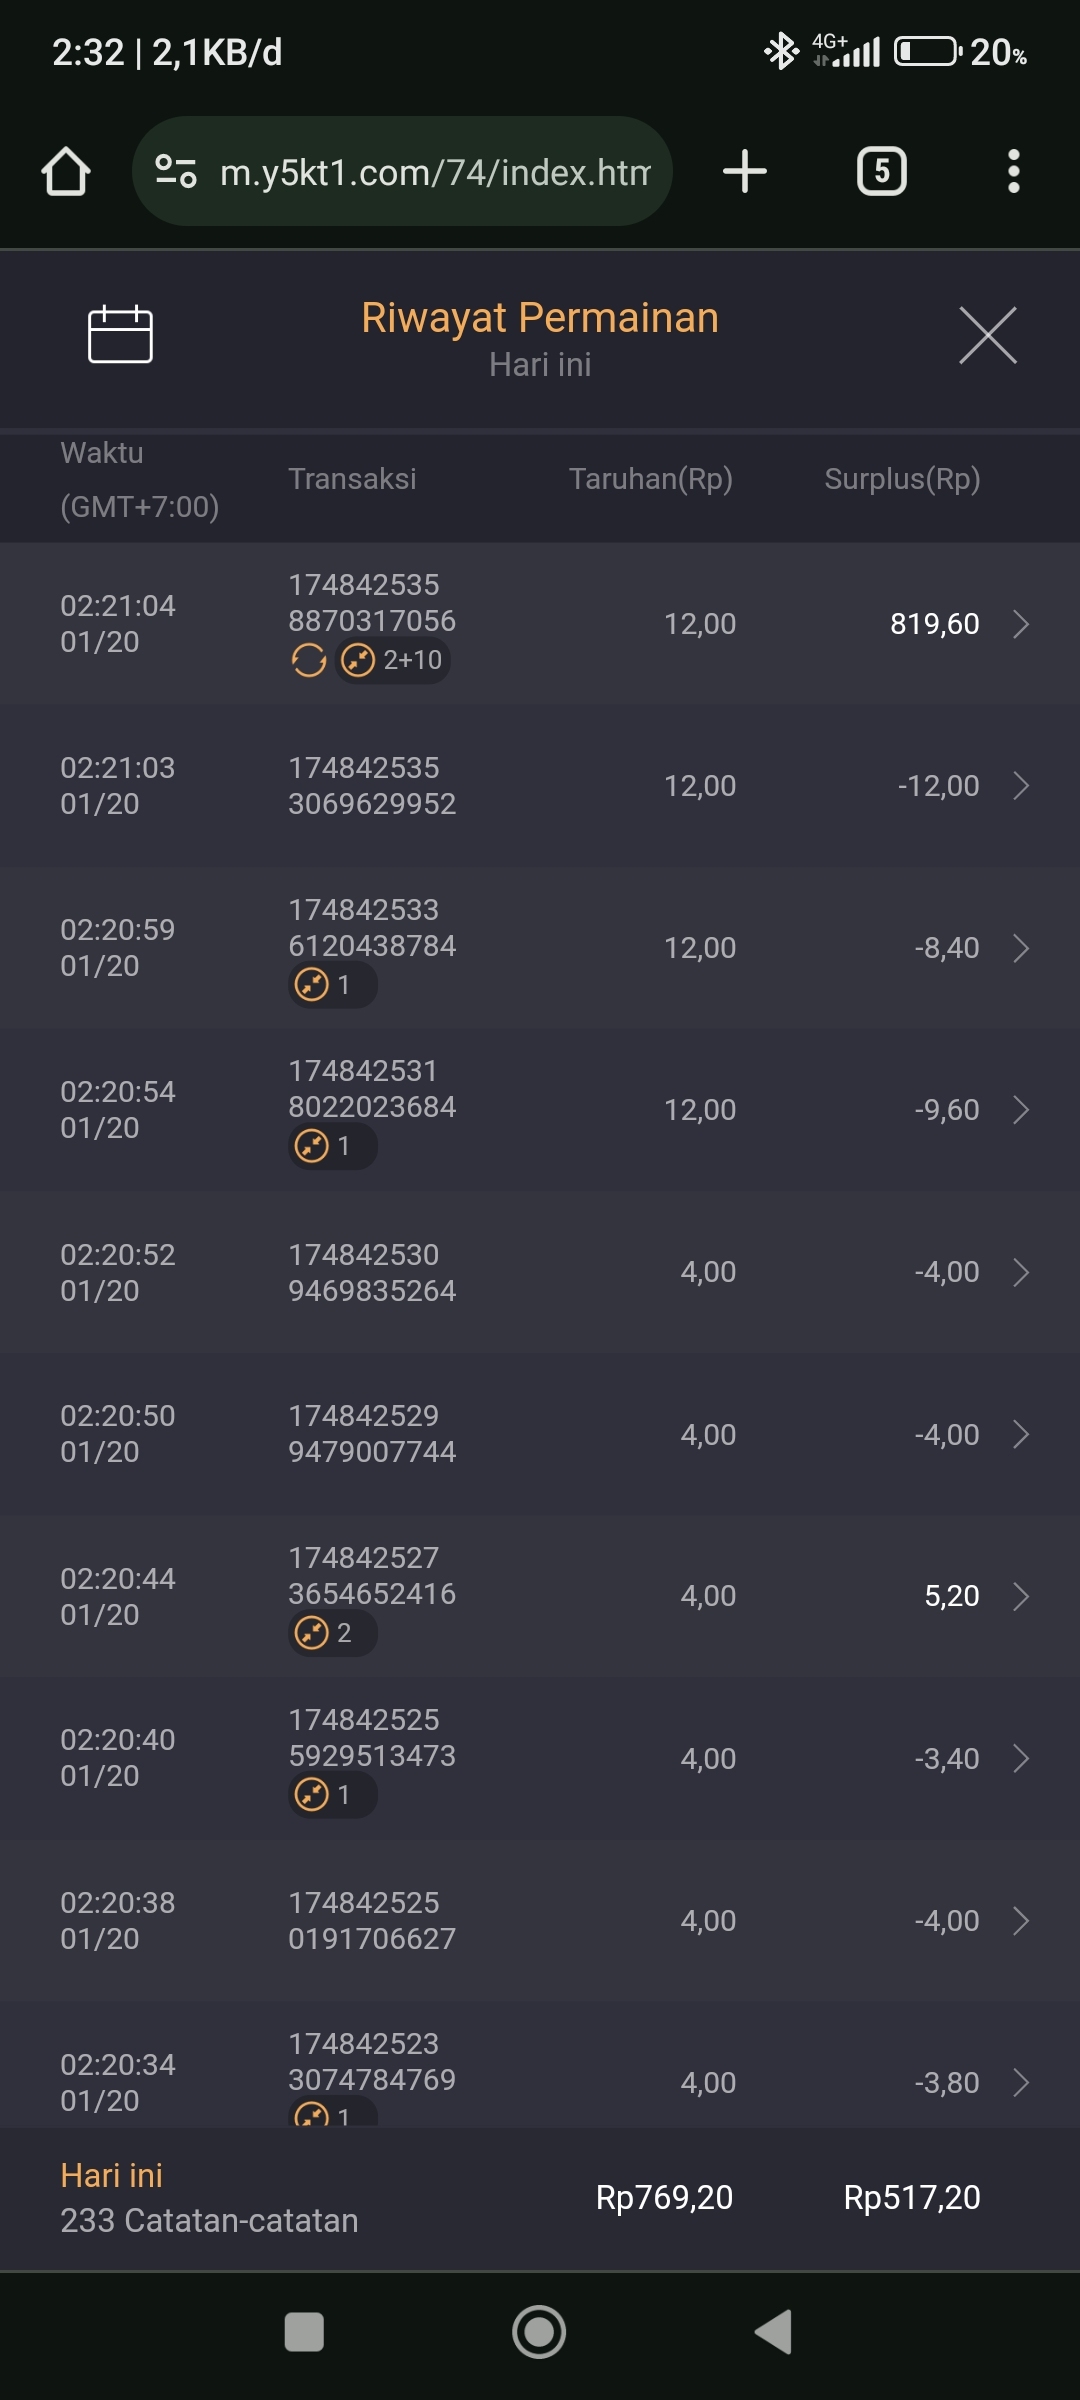Tap the site settings icon in address bar
Screen dimensions: 1080x2400
pos(176,171)
